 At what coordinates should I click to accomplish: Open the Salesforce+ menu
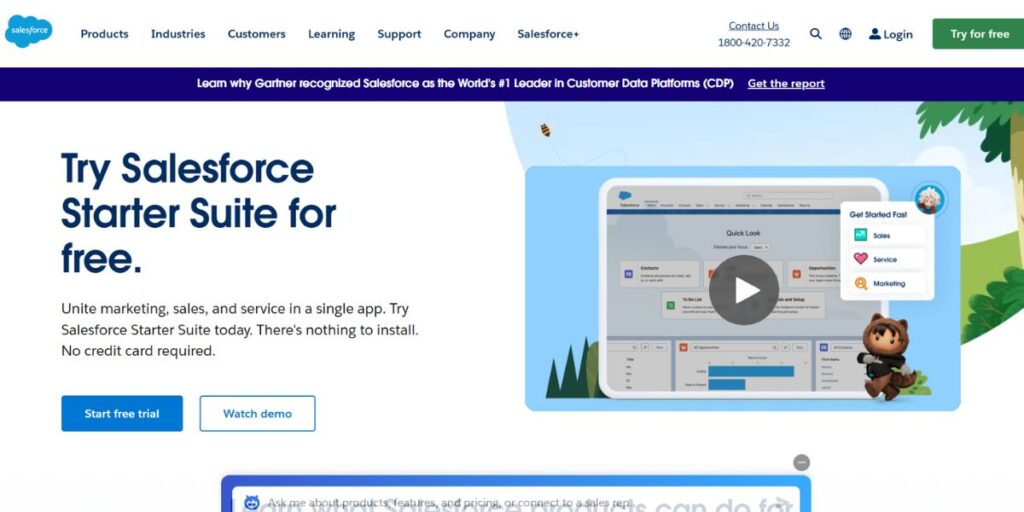548,34
